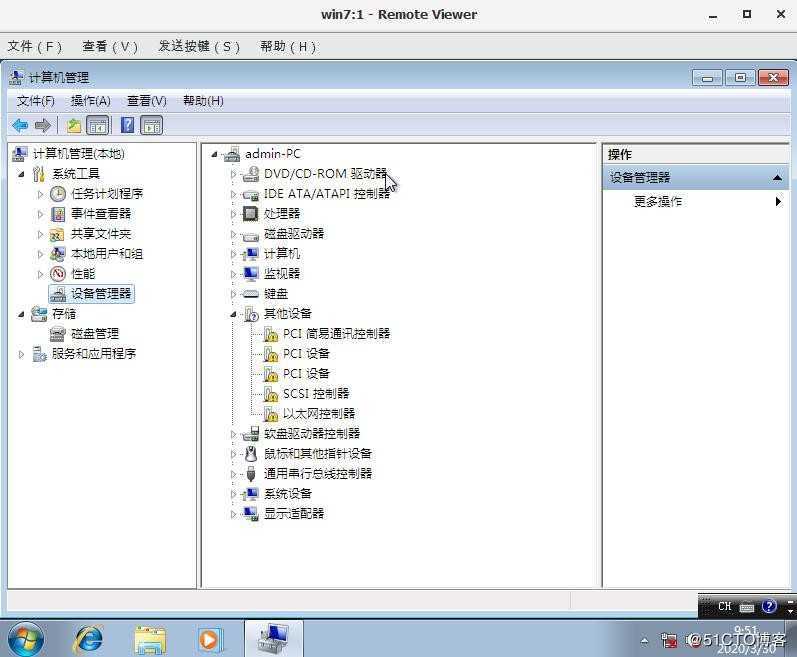Expand the 服务和应用程序 node arrow
797x657 pixels.
(21, 354)
